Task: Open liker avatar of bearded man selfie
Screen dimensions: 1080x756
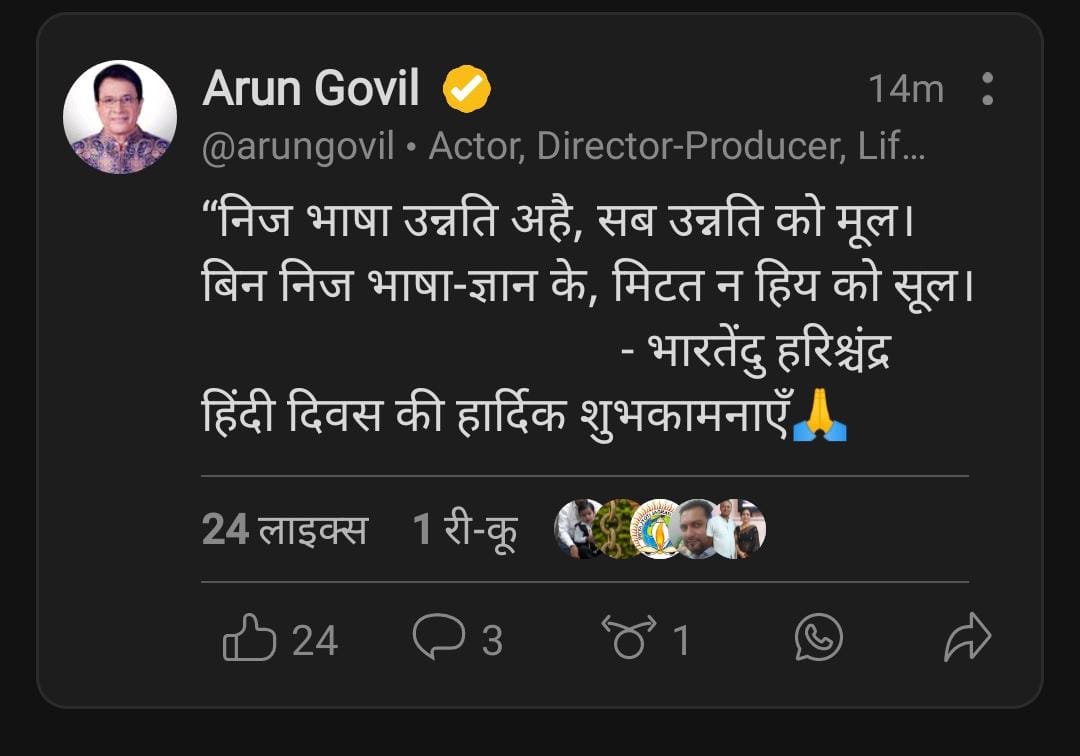Action: [697, 528]
